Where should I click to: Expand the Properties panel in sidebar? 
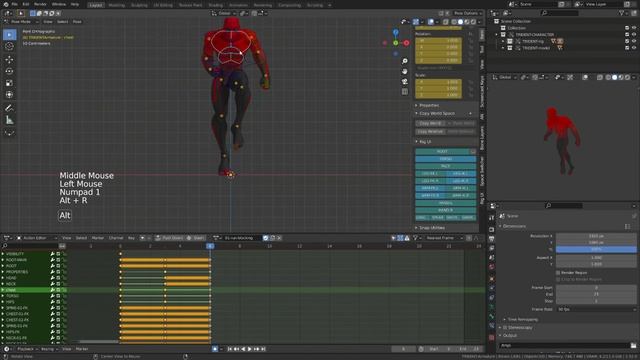click(428, 105)
